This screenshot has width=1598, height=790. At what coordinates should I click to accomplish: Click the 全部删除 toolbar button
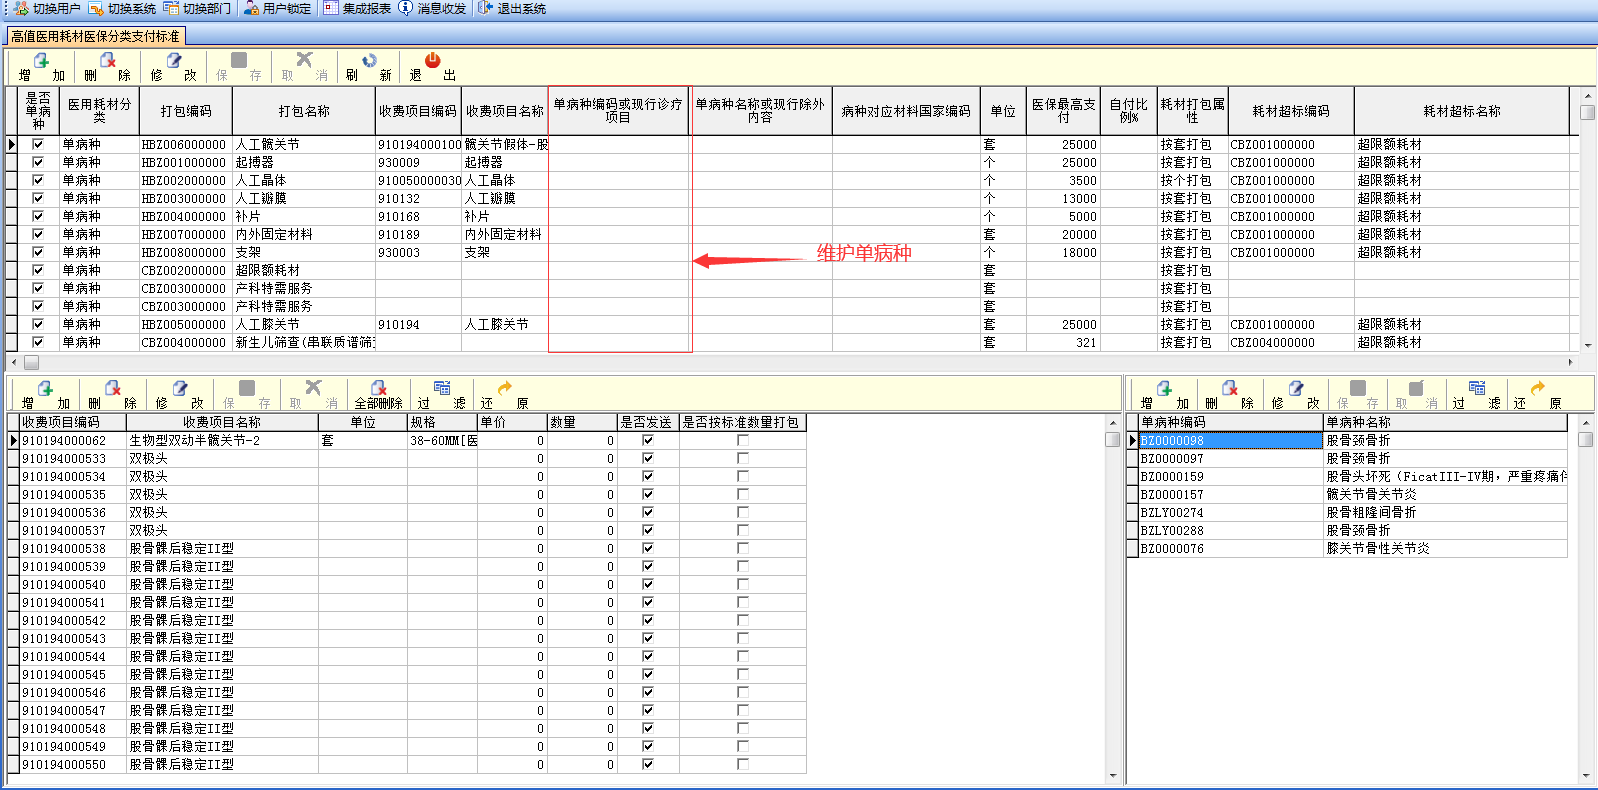pos(378,395)
